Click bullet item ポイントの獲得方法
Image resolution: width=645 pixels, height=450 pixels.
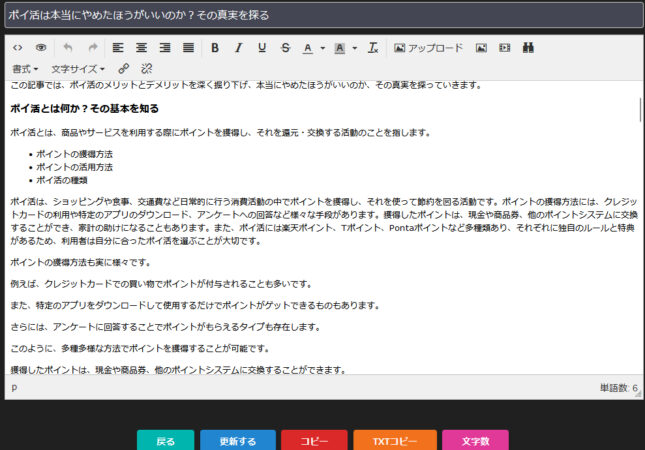[x=74, y=154]
